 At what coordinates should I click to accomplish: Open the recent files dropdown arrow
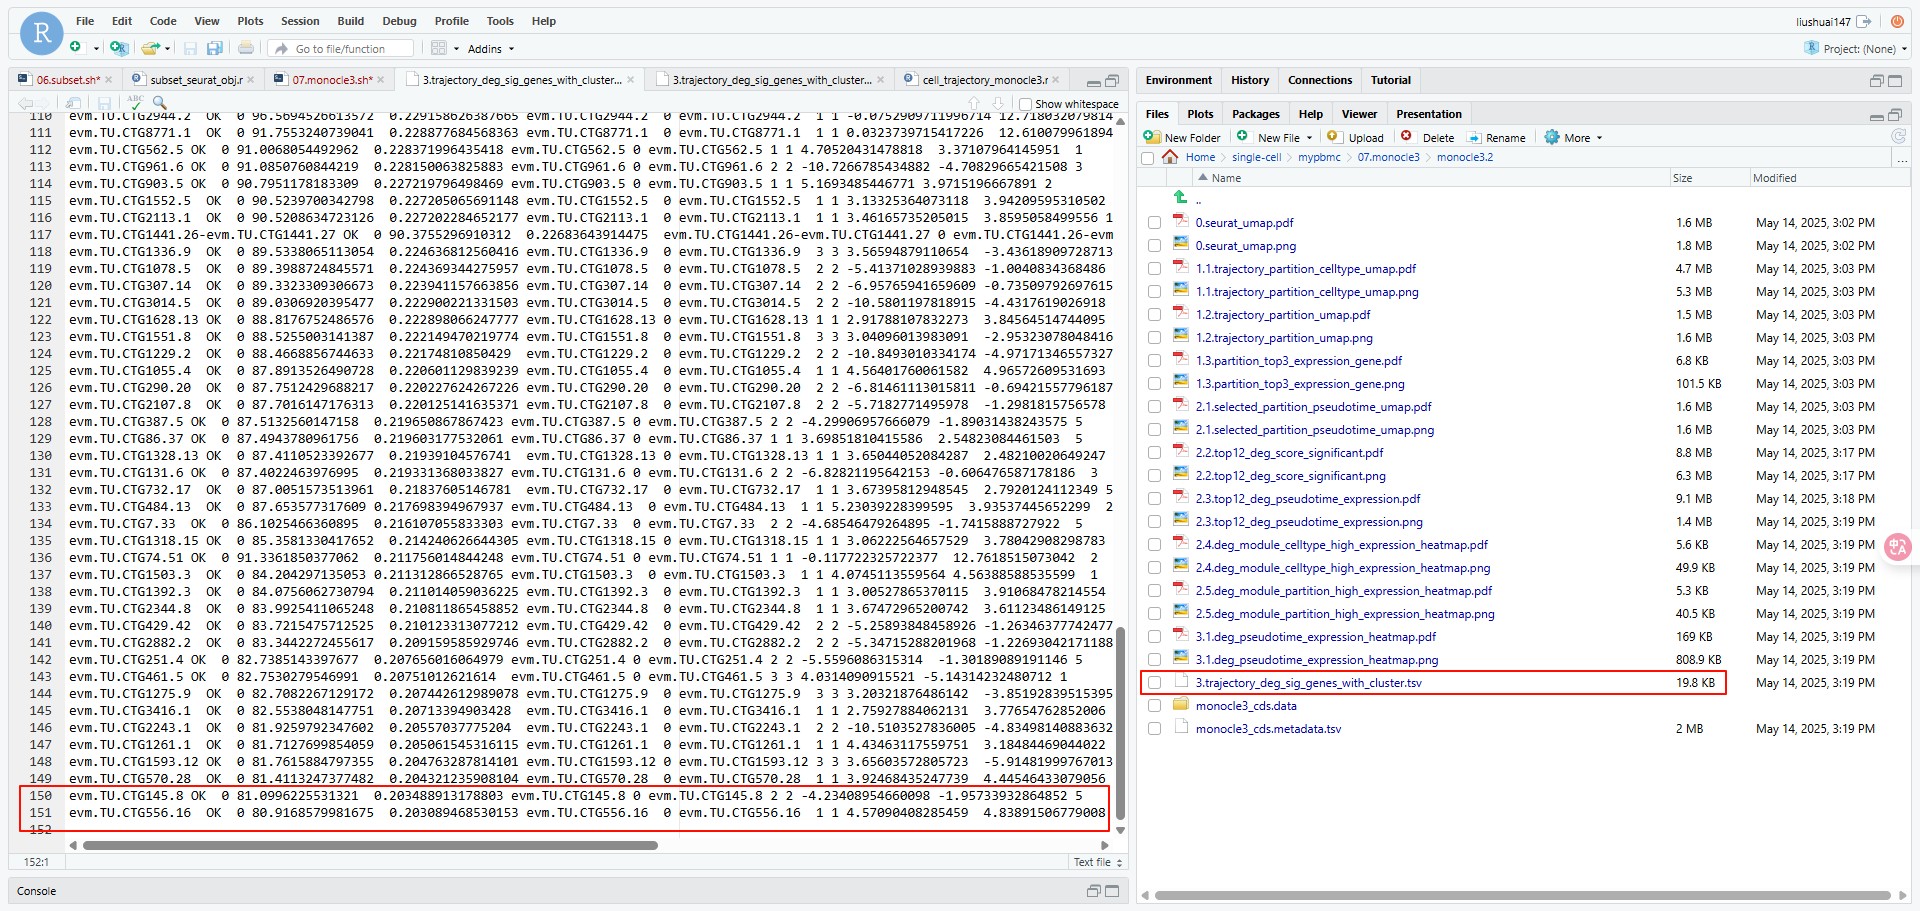(x=168, y=48)
